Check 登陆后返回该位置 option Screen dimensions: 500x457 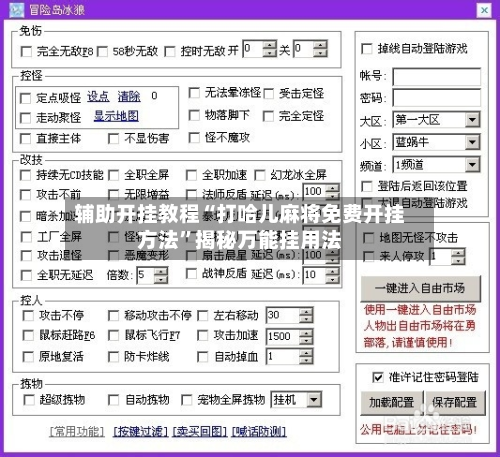coord(367,186)
